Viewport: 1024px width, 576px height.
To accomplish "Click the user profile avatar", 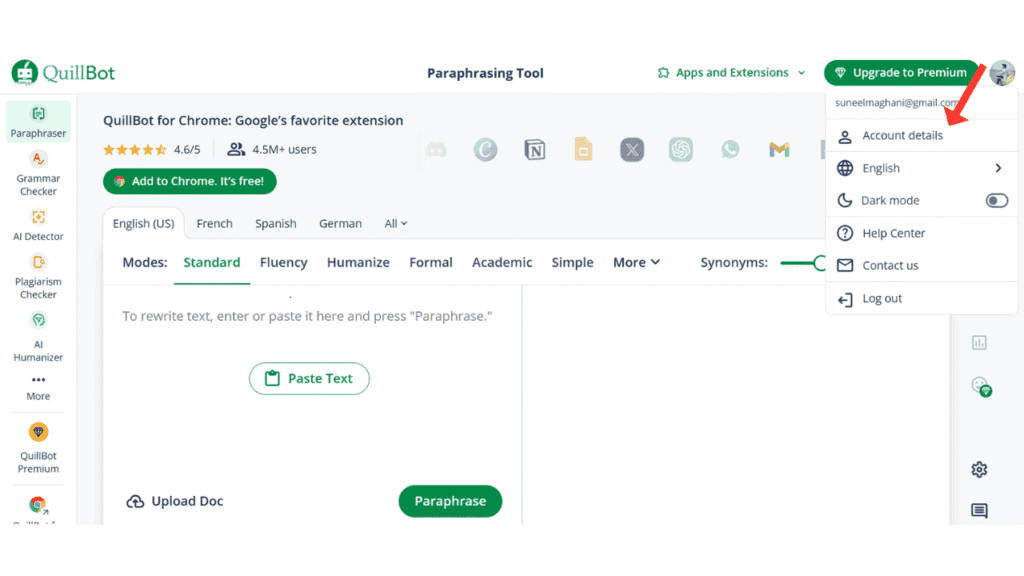I will click(x=1001, y=73).
